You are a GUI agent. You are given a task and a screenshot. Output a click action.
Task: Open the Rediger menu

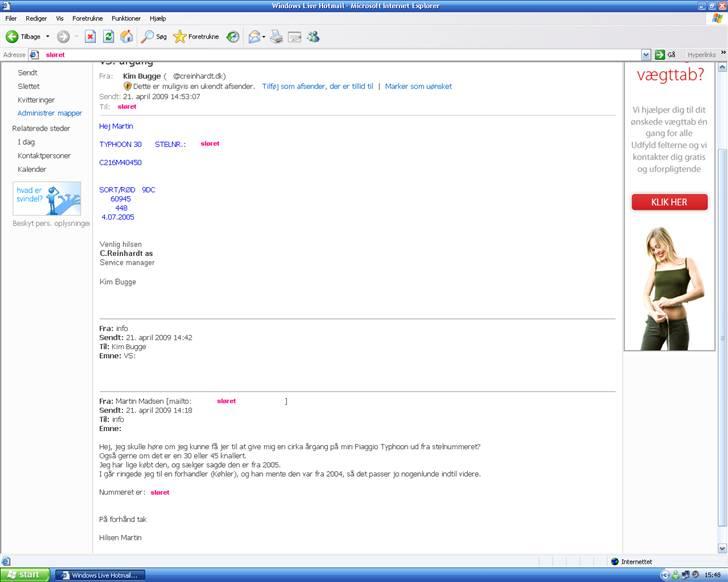click(x=36, y=18)
